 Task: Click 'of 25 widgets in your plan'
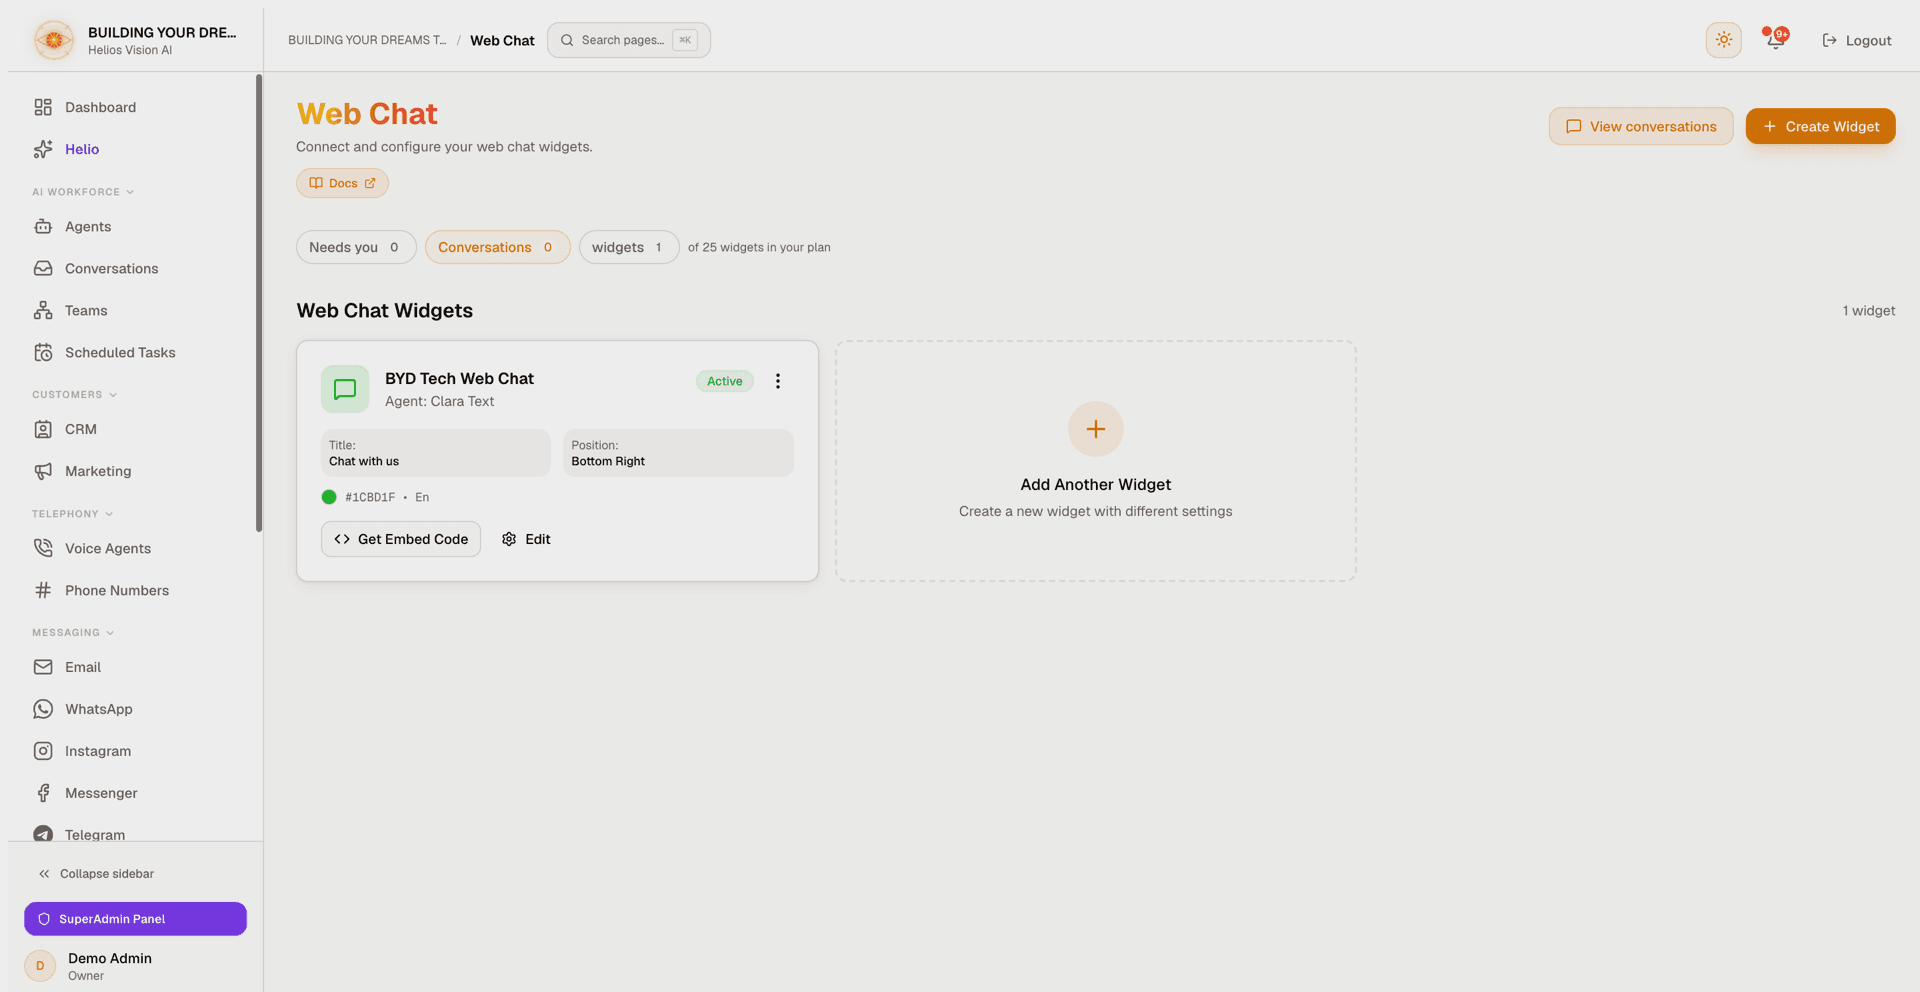point(759,247)
